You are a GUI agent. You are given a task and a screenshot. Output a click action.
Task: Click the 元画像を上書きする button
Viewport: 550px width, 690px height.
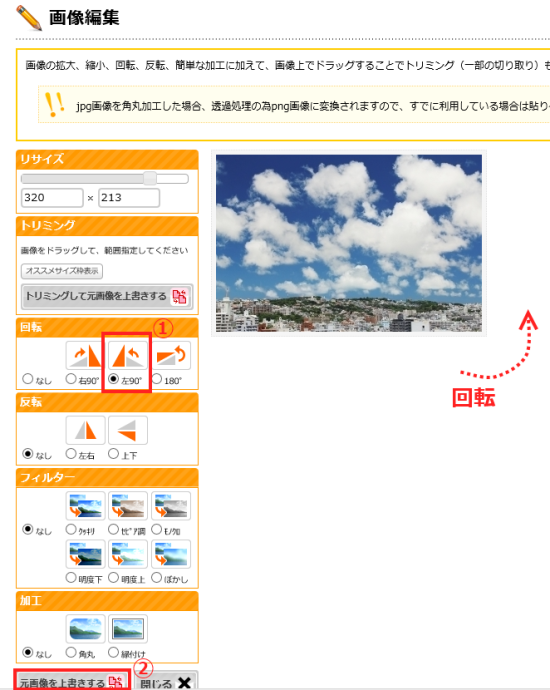73,681
